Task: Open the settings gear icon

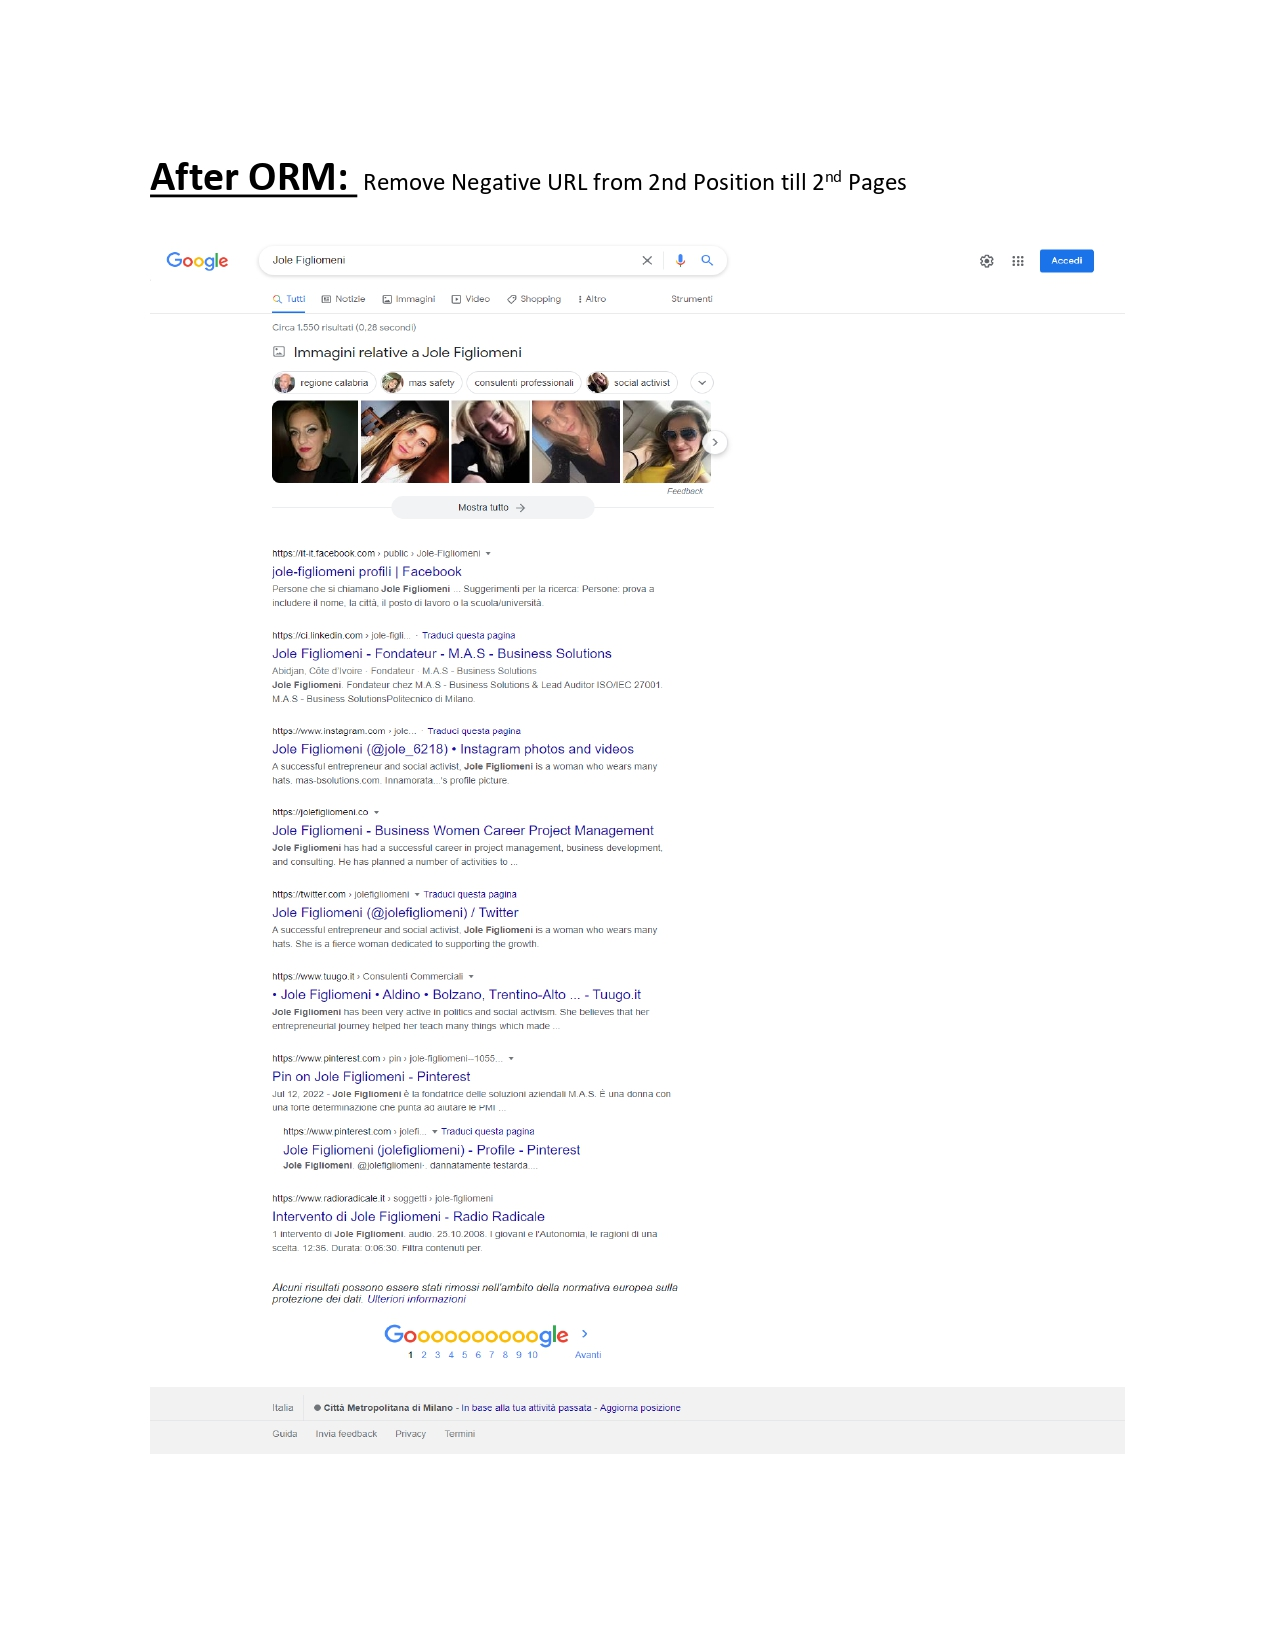Action: [x=986, y=261]
